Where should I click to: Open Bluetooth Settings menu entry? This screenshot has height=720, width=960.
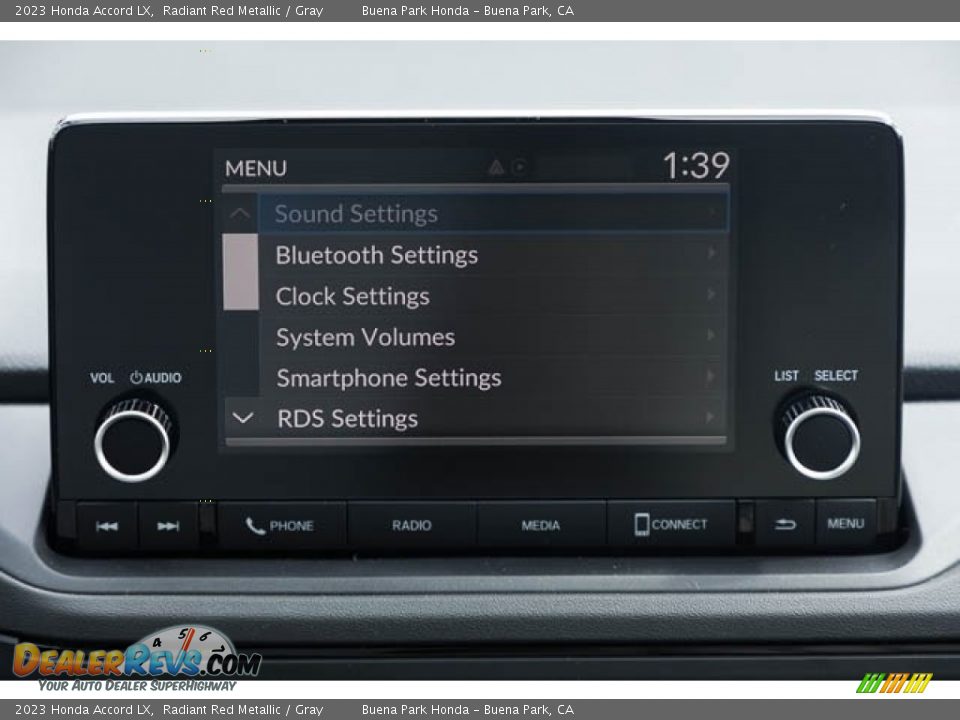click(493, 255)
